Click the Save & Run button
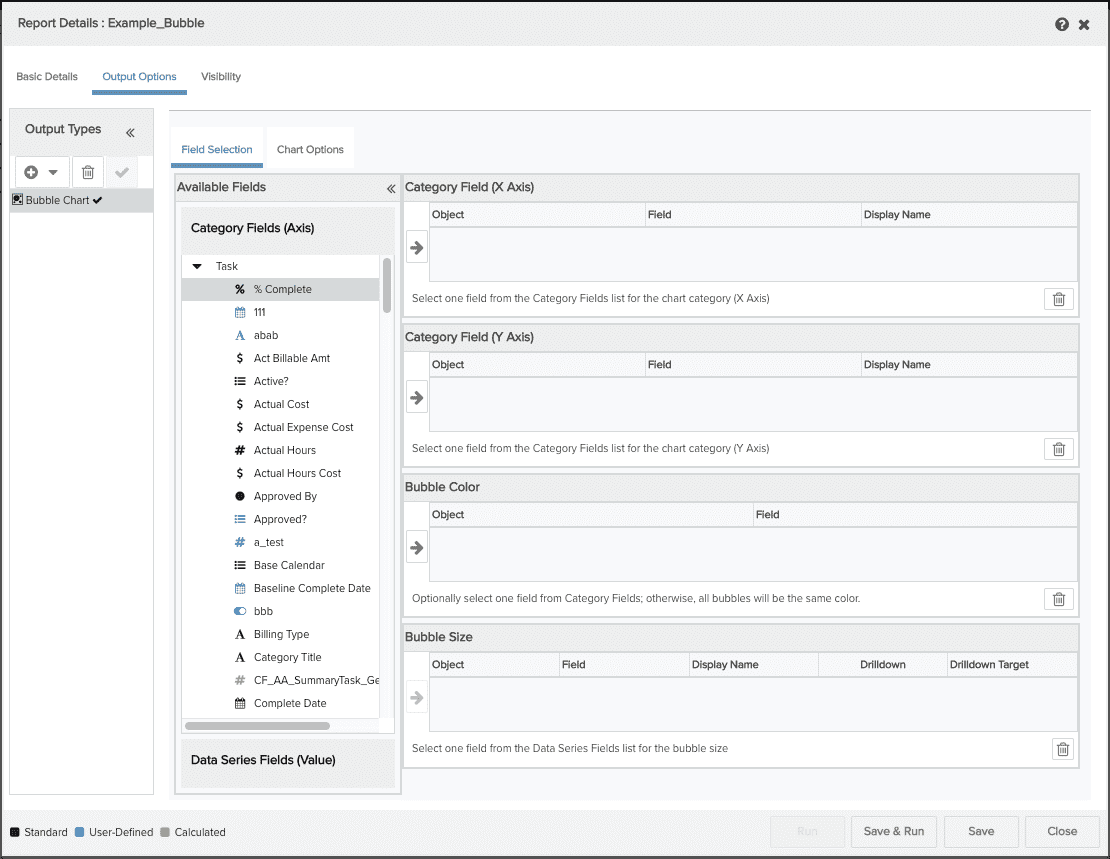1110x859 pixels. (893, 831)
